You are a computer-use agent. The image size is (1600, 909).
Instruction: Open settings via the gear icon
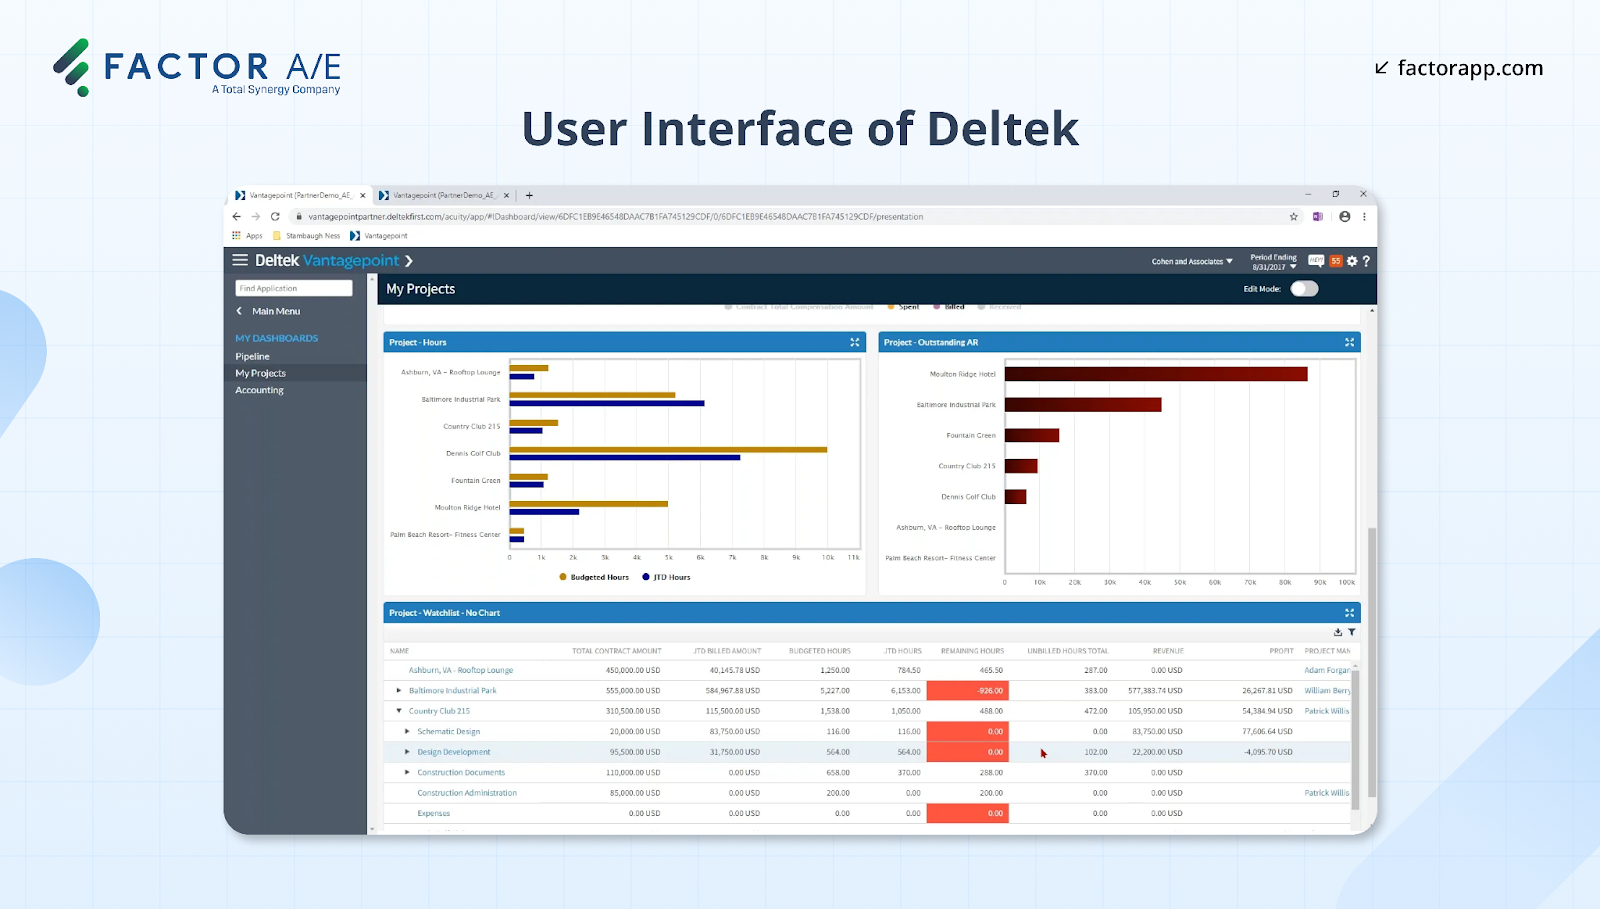(x=1351, y=260)
